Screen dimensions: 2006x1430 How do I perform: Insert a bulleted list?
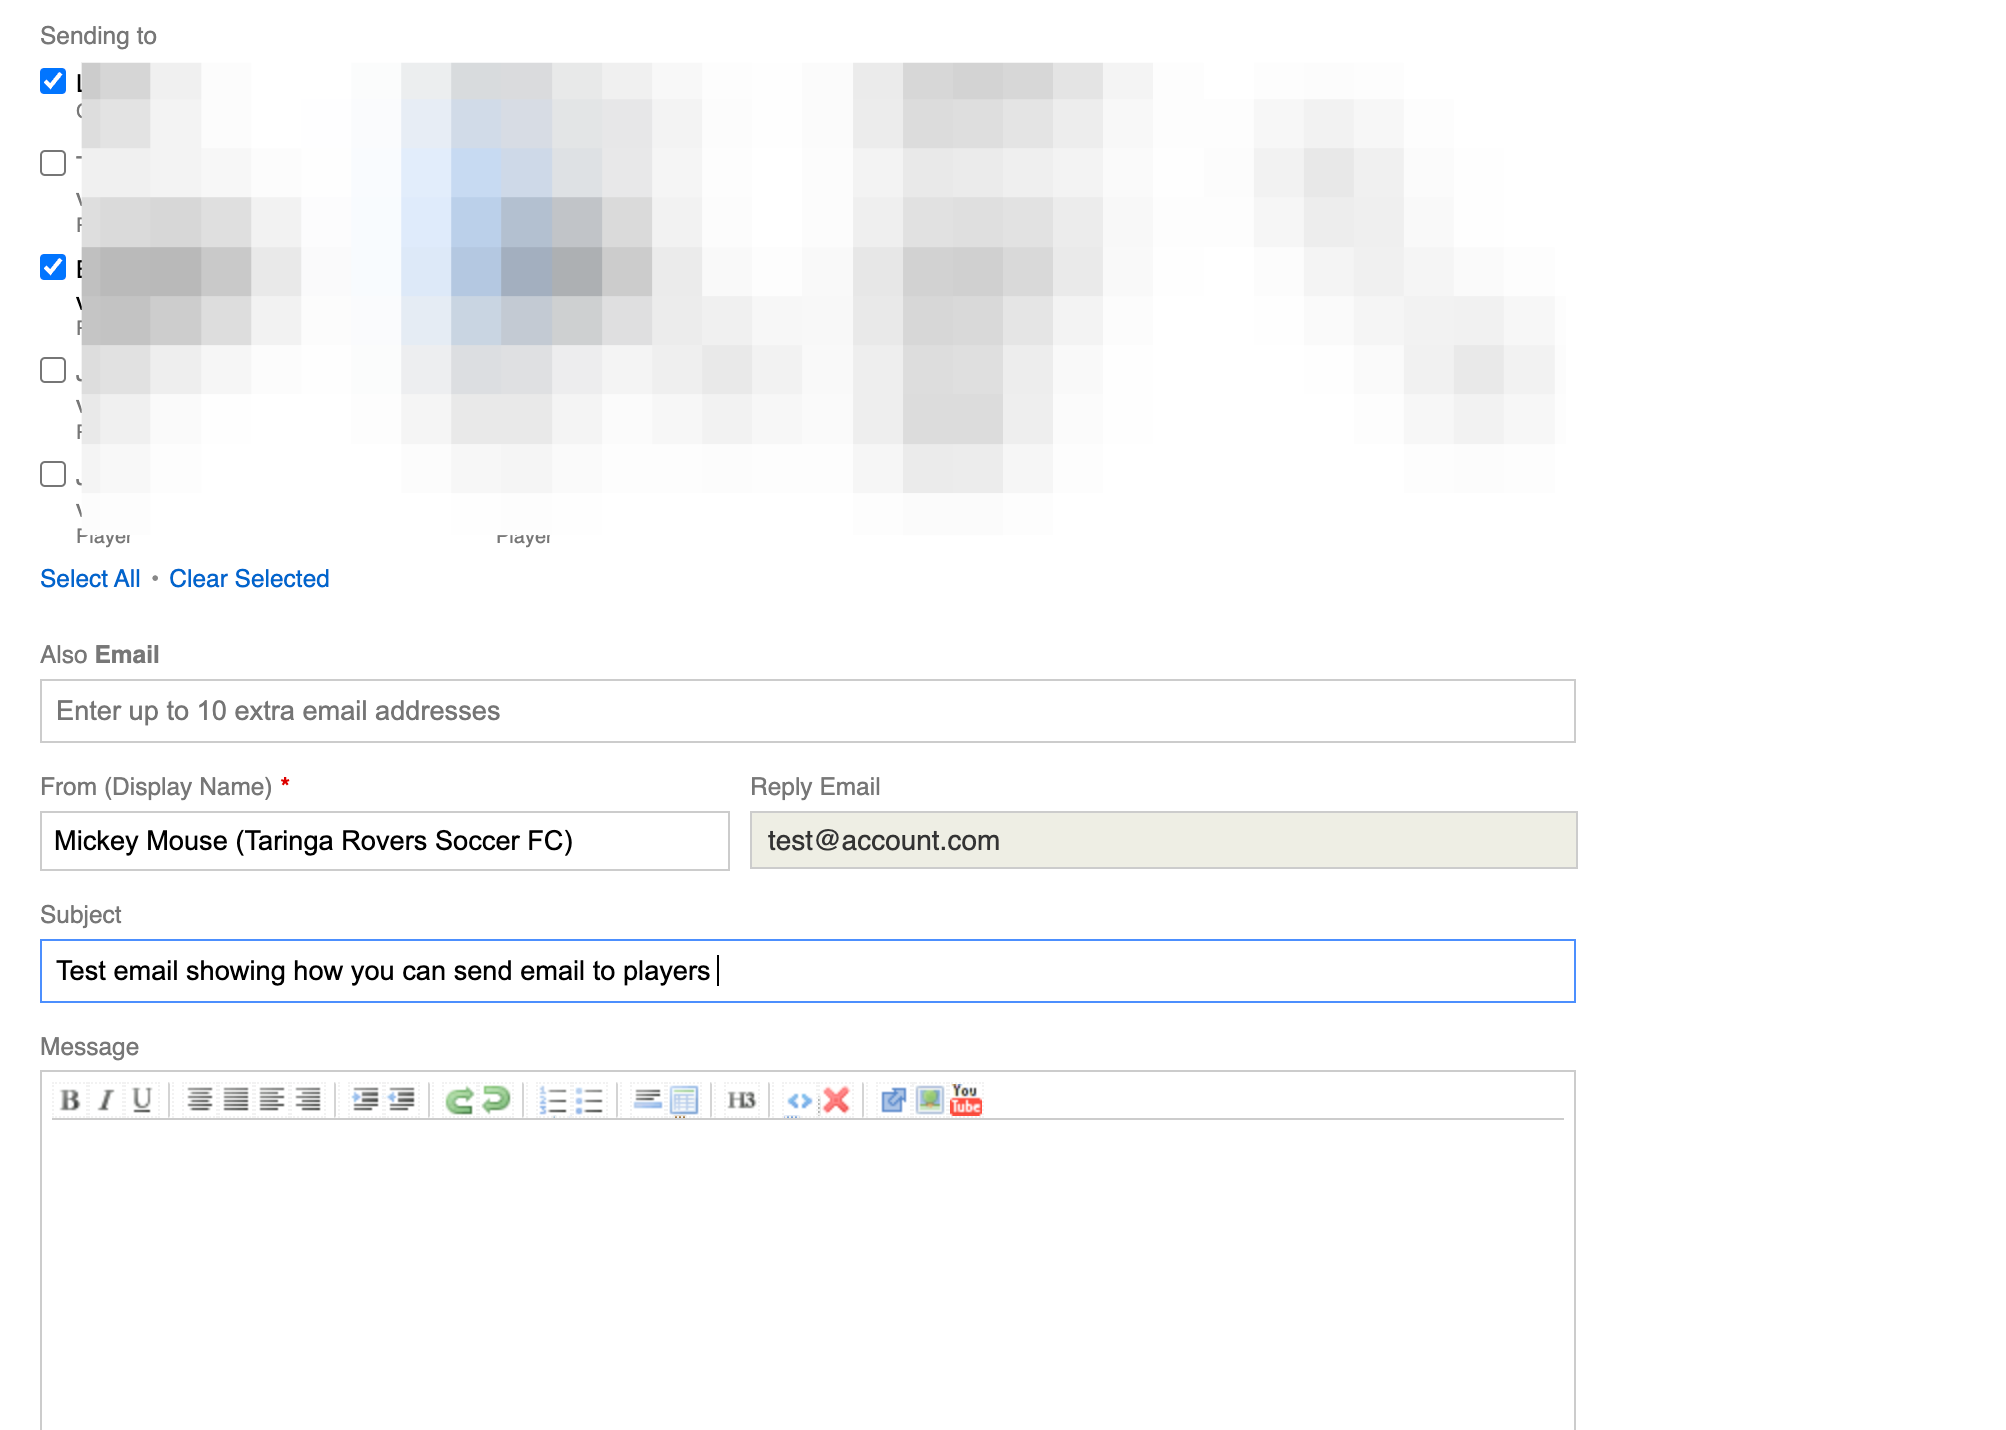pos(589,1100)
